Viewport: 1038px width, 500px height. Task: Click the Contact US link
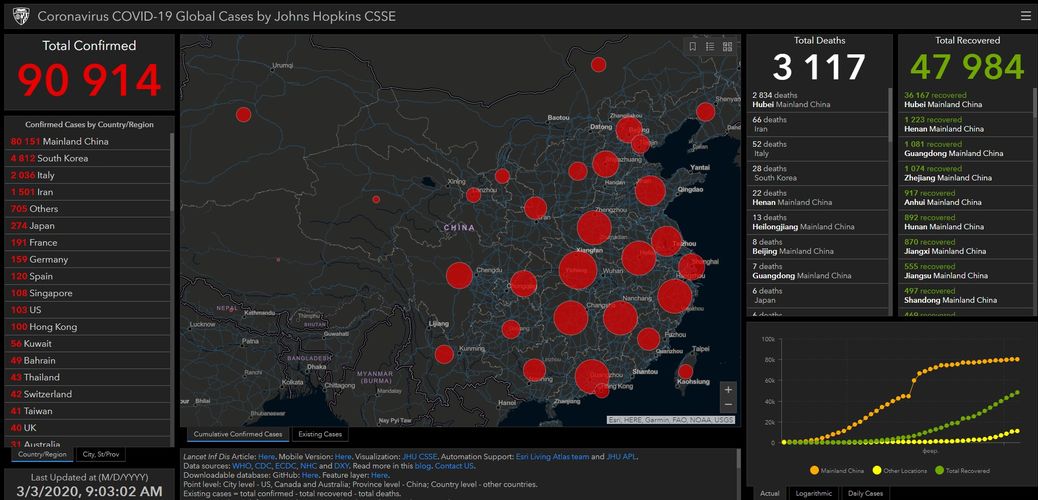[454, 466]
